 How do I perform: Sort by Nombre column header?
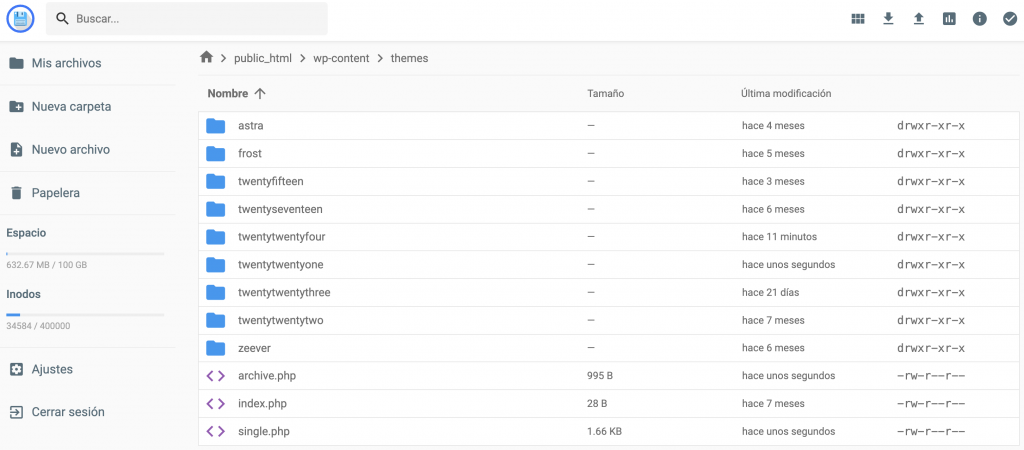(228, 93)
